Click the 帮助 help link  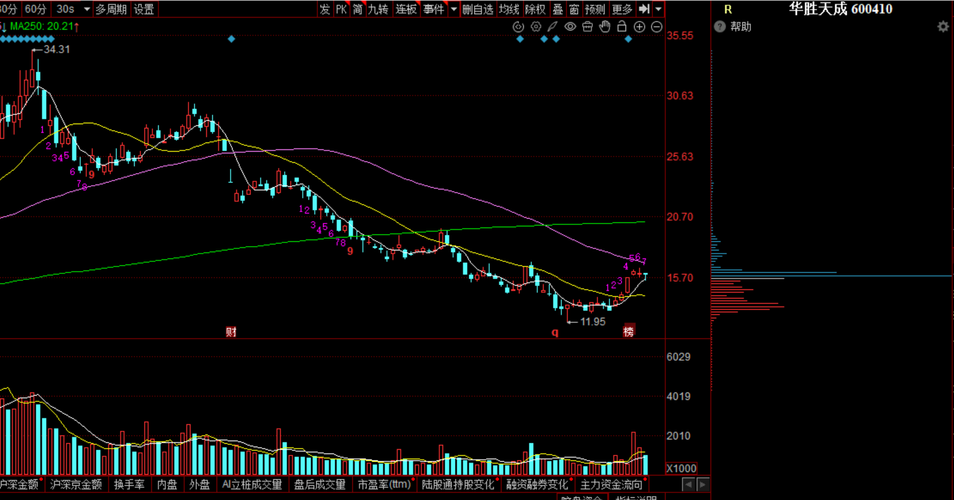coord(741,27)
